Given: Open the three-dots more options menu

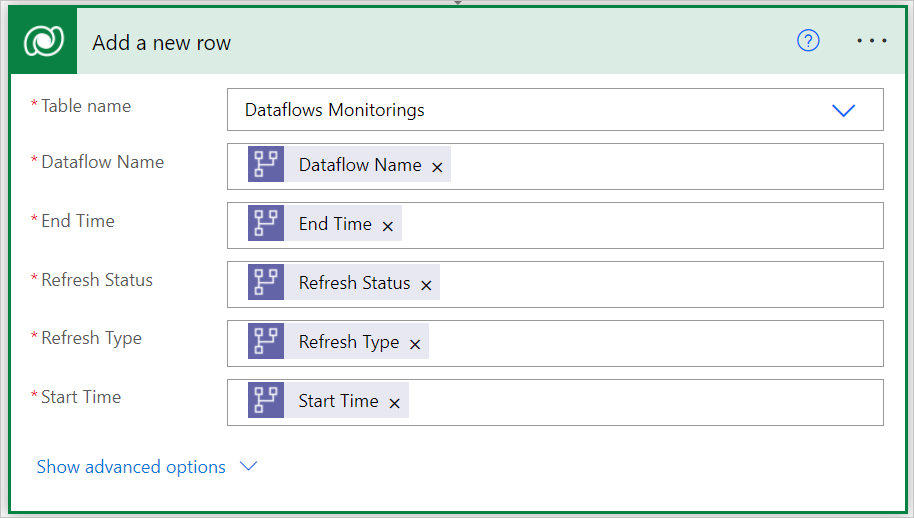Looking at the screenshot, I should click(872, 41).
